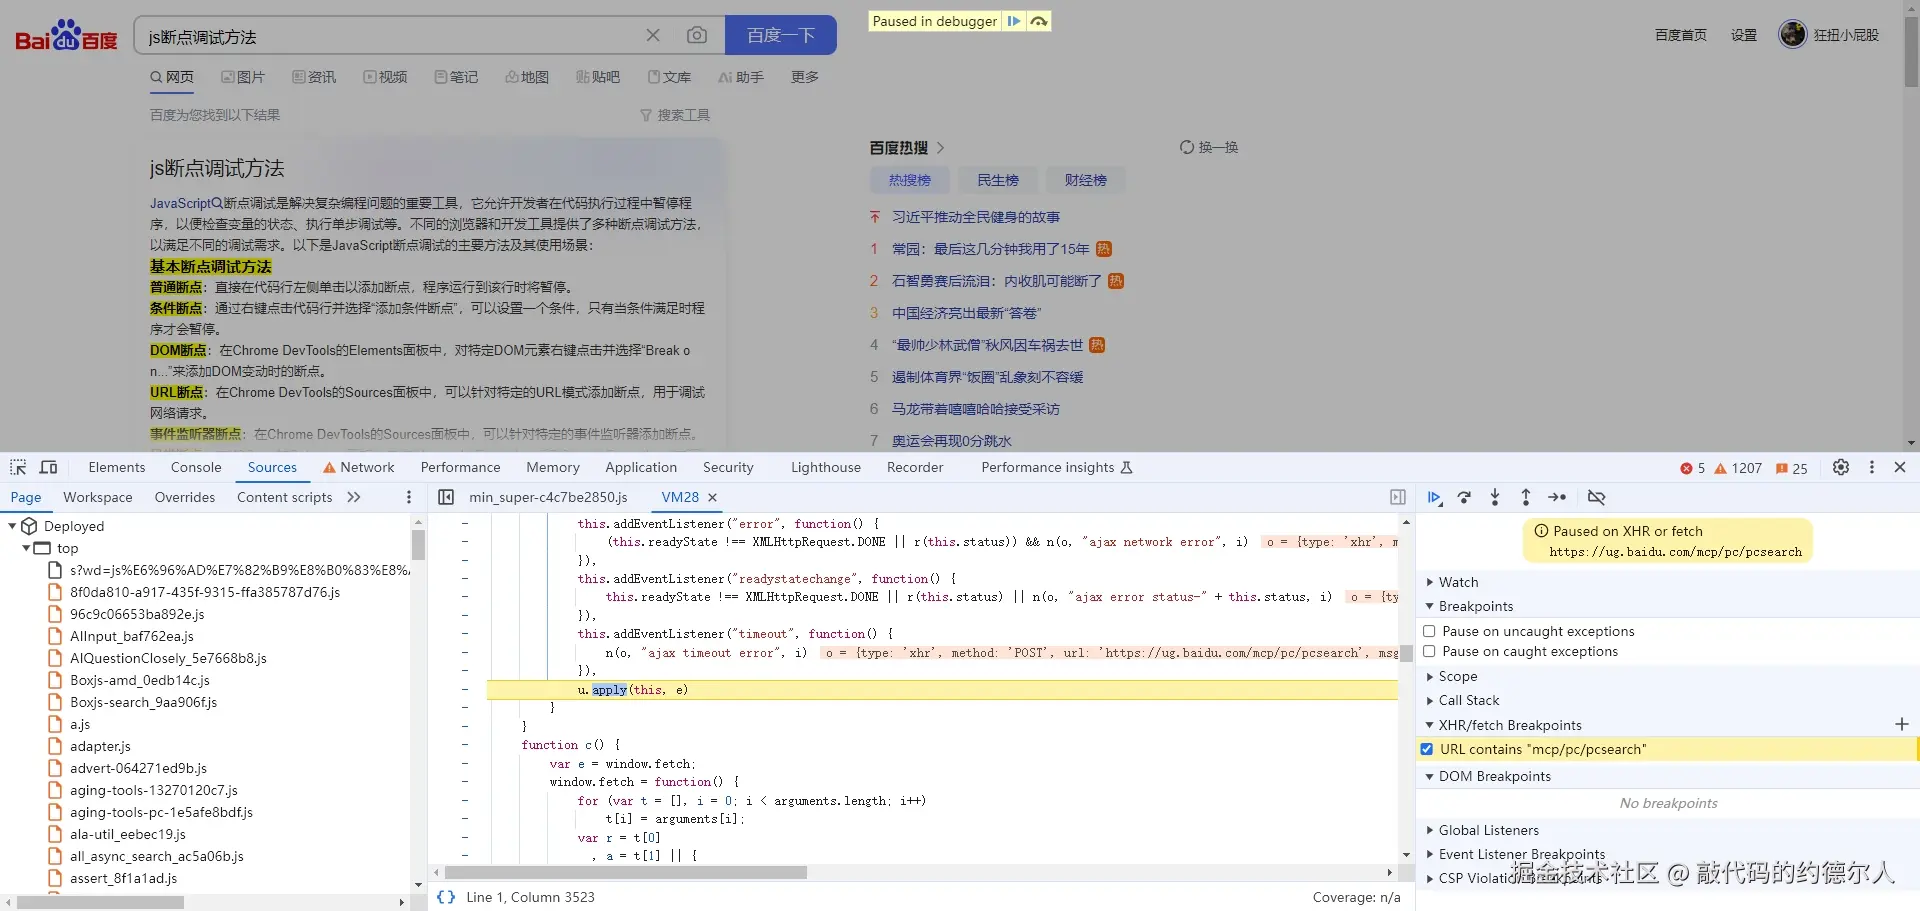Screen dimensions: 1920x911
Task: Open the Performance insights panel
Action: click(1056, 467)
